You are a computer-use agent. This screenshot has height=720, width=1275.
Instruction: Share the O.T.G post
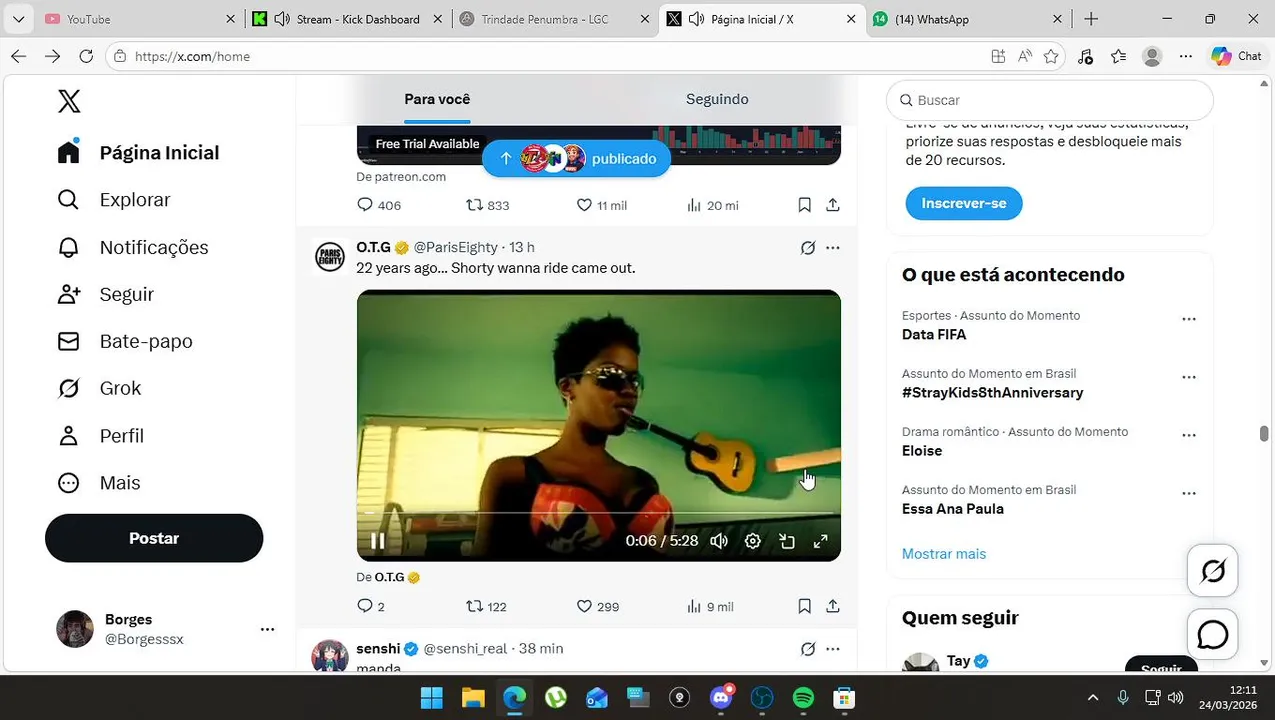point(832,606)
